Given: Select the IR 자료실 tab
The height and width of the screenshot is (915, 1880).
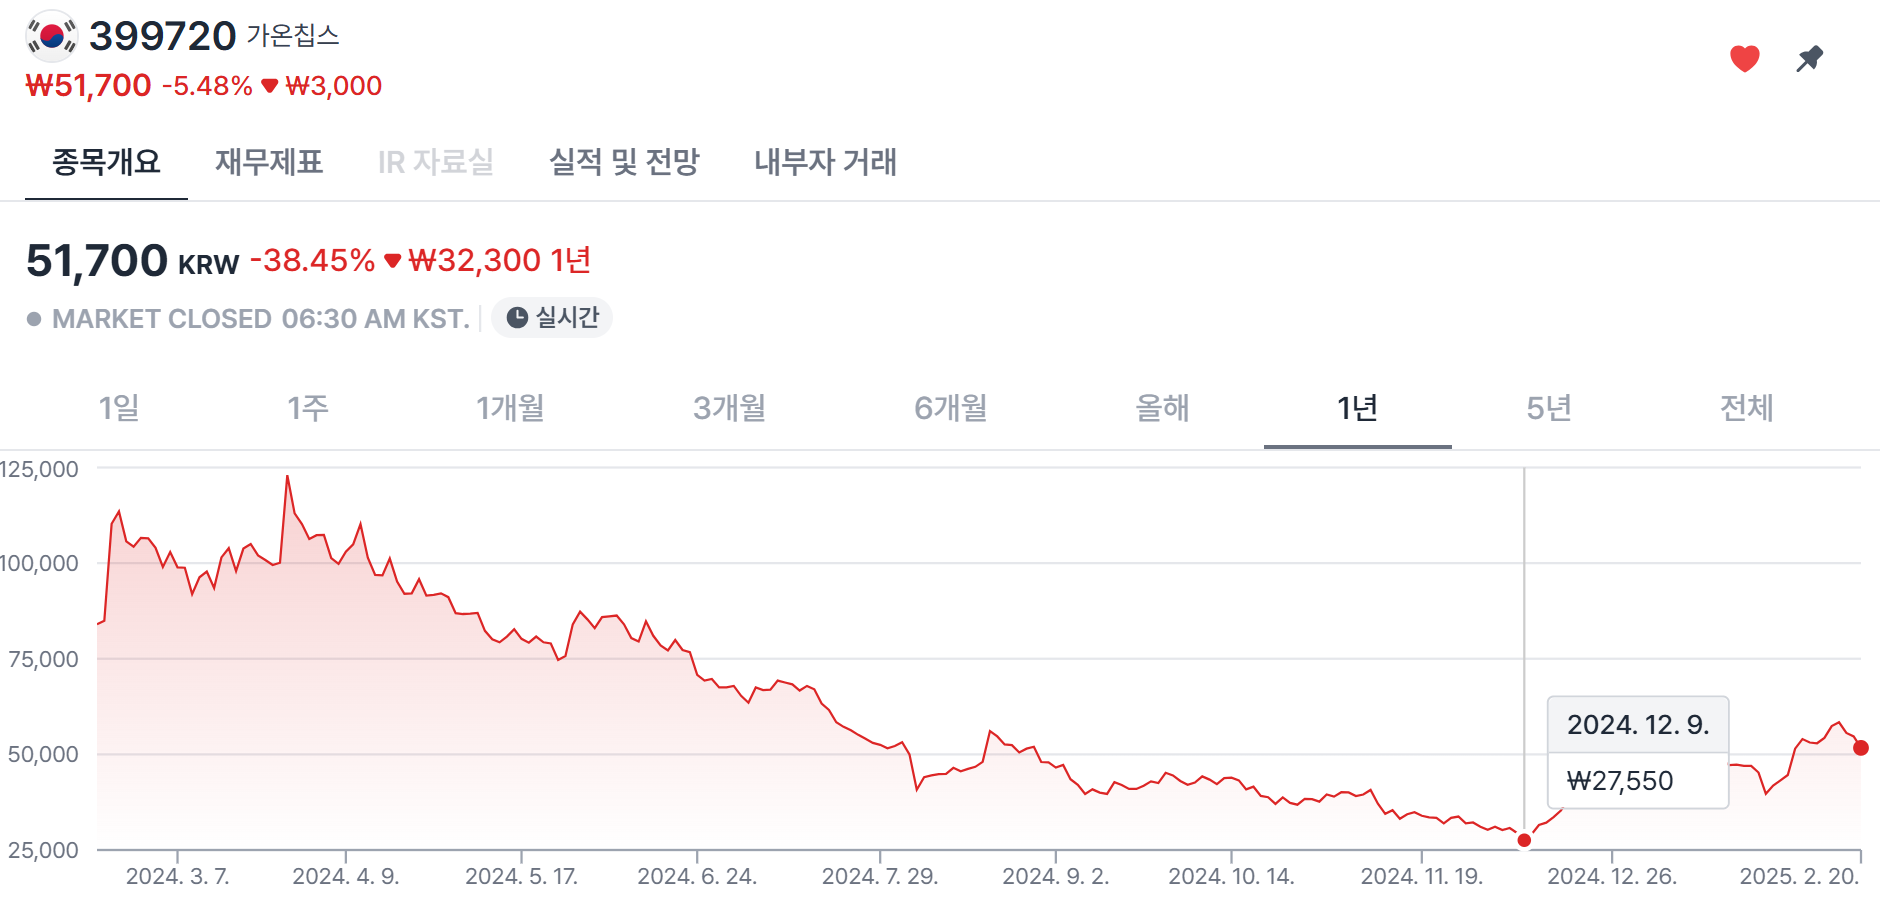Looking at the screenshot, I should [436, 162].
